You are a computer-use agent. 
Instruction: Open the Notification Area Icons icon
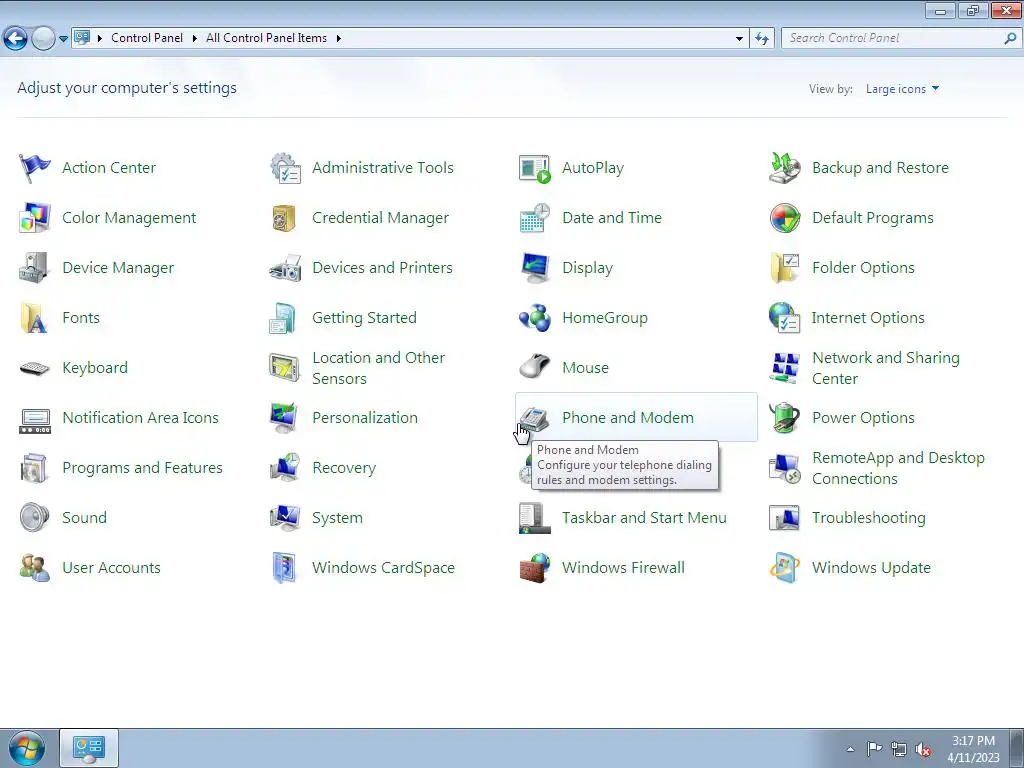pyautogui.click(x=35, y=421)
